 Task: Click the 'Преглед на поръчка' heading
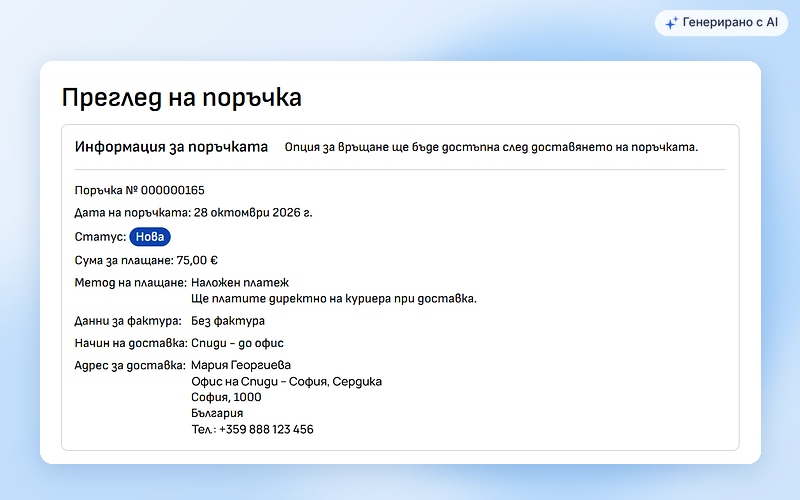click(x=182, y=97)
